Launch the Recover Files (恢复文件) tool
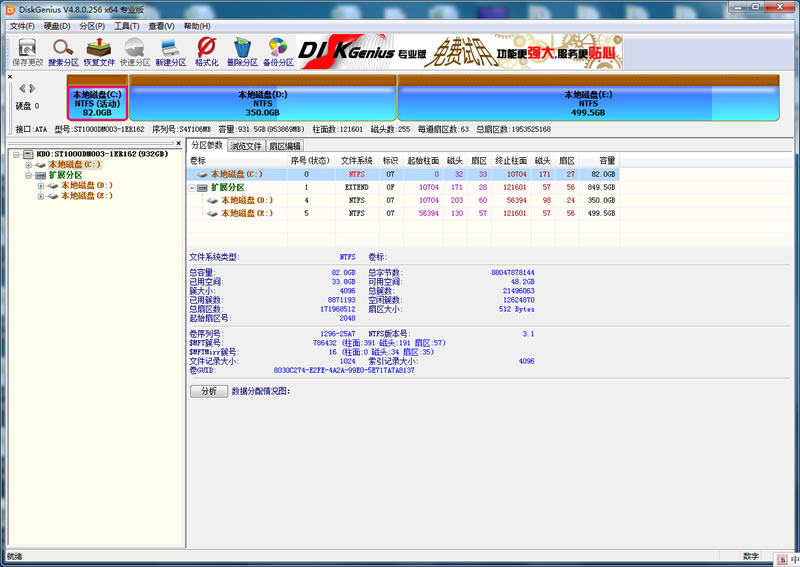The height and width of the screenshot is (567, 800). (99, 52)
